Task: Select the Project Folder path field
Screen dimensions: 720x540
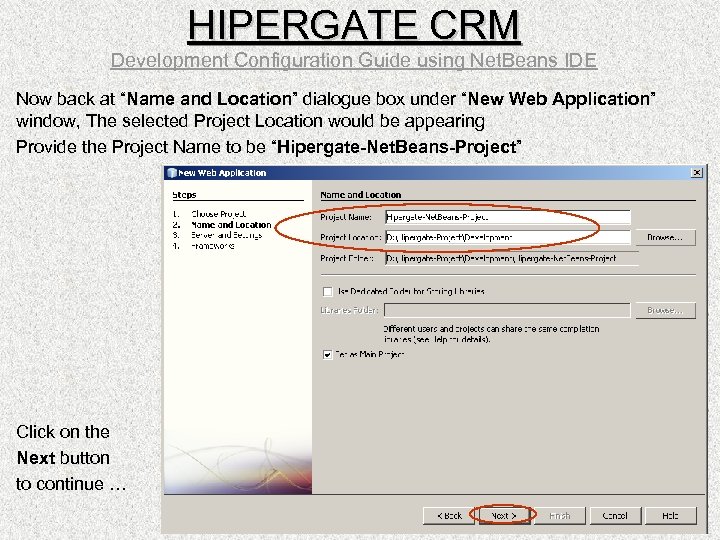Action: point(512,259)
